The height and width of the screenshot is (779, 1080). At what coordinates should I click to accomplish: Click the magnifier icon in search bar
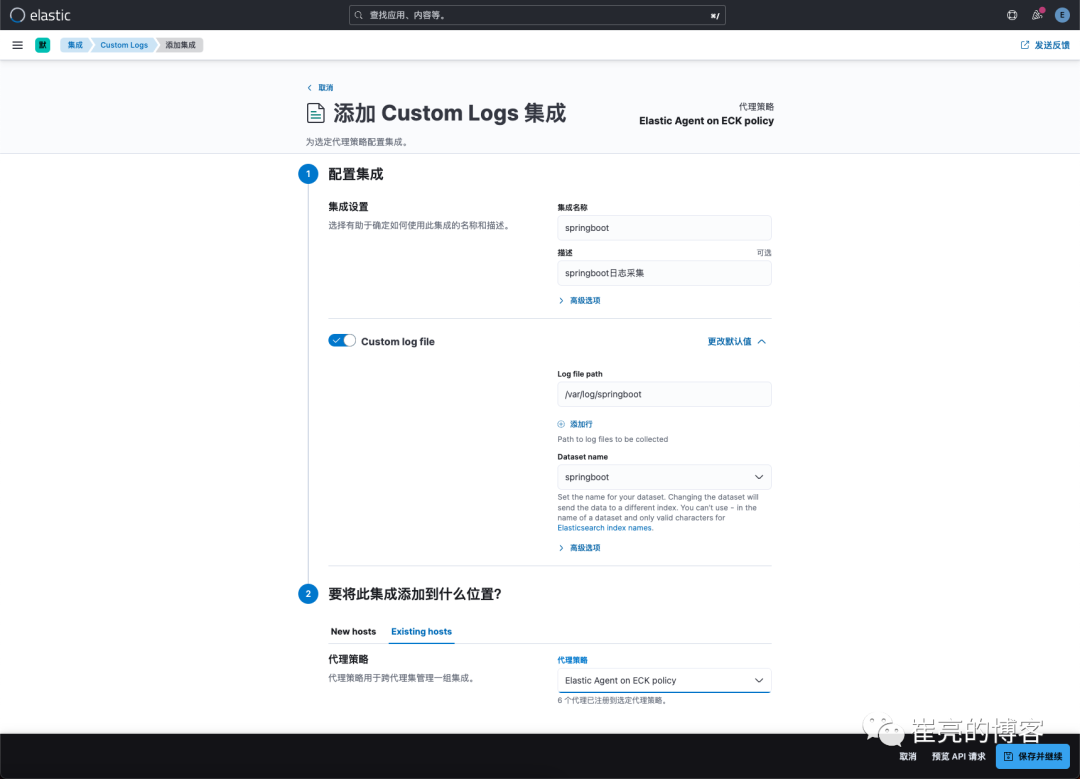pos(359,15)
